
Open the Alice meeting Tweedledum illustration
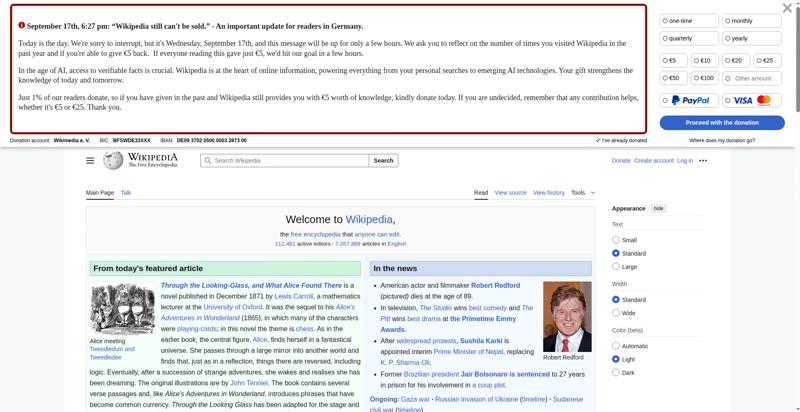coord(122,309)
